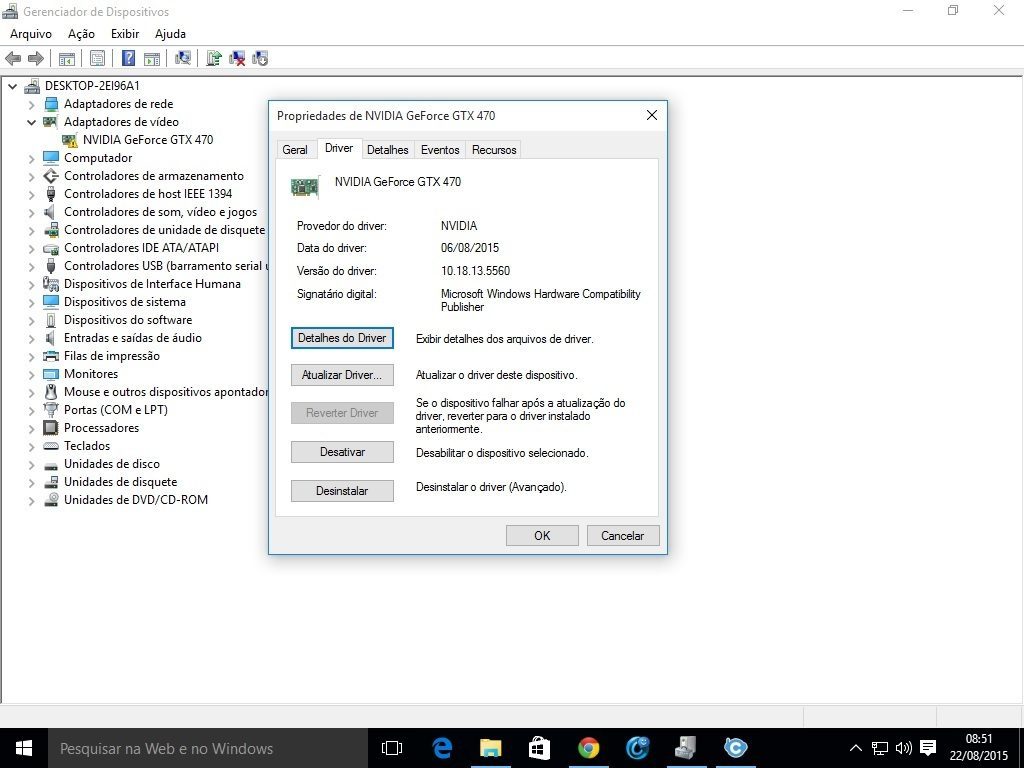Open the Windows Store taskbar icon
The width and height of the screenshot is (1024, 768).
coord(539,748)
